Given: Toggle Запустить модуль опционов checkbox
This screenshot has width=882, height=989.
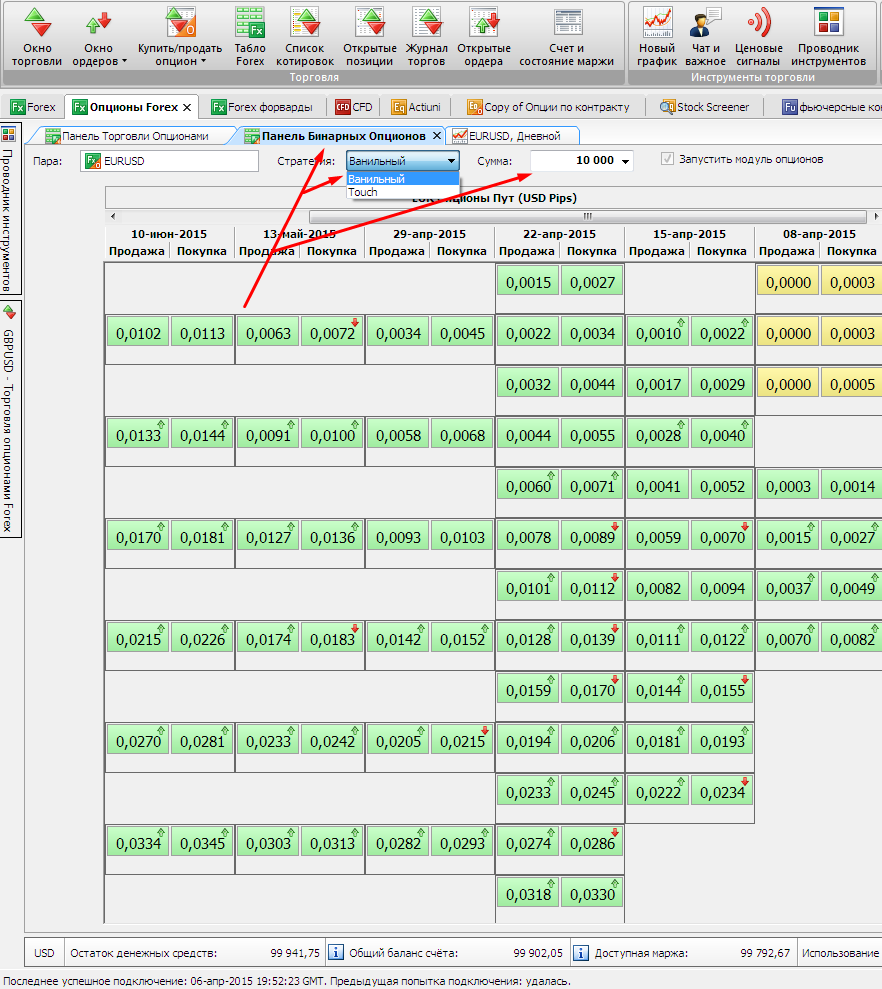Looking at the screenshot, I should point(668,160).
